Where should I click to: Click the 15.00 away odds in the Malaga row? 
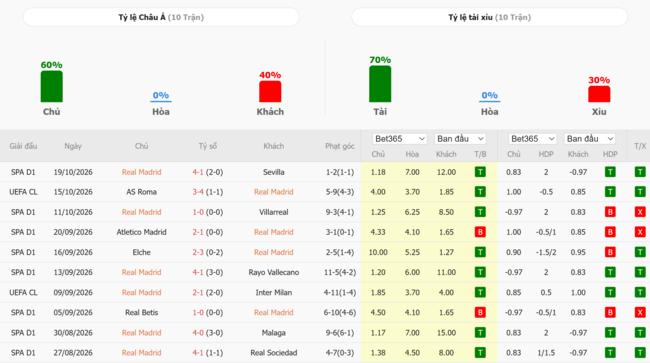[446, 333]
